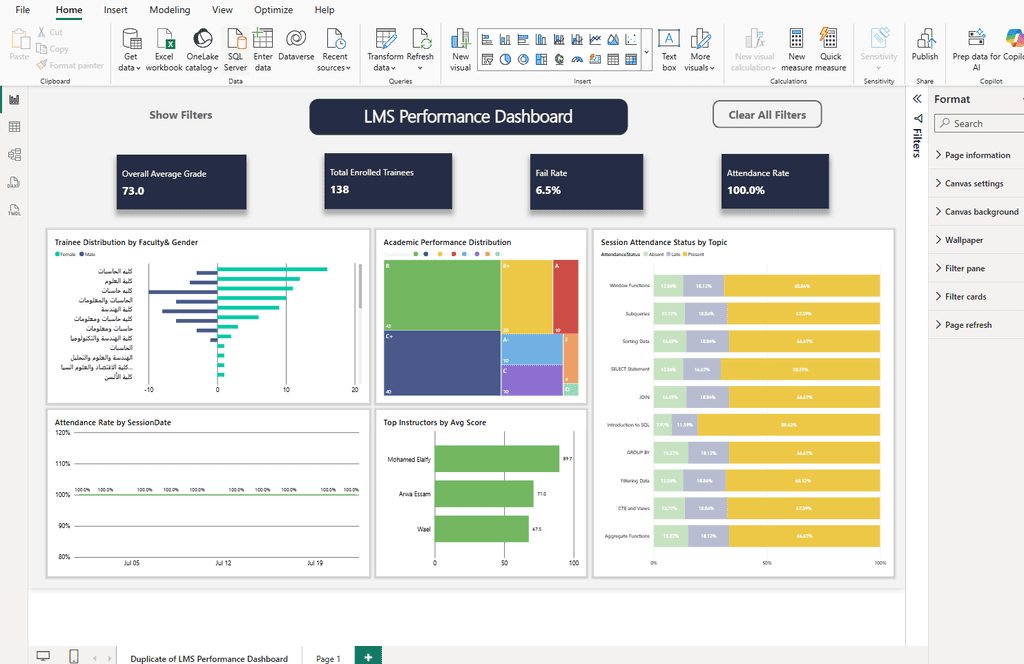Create a Quick measure

click(830, 50)
